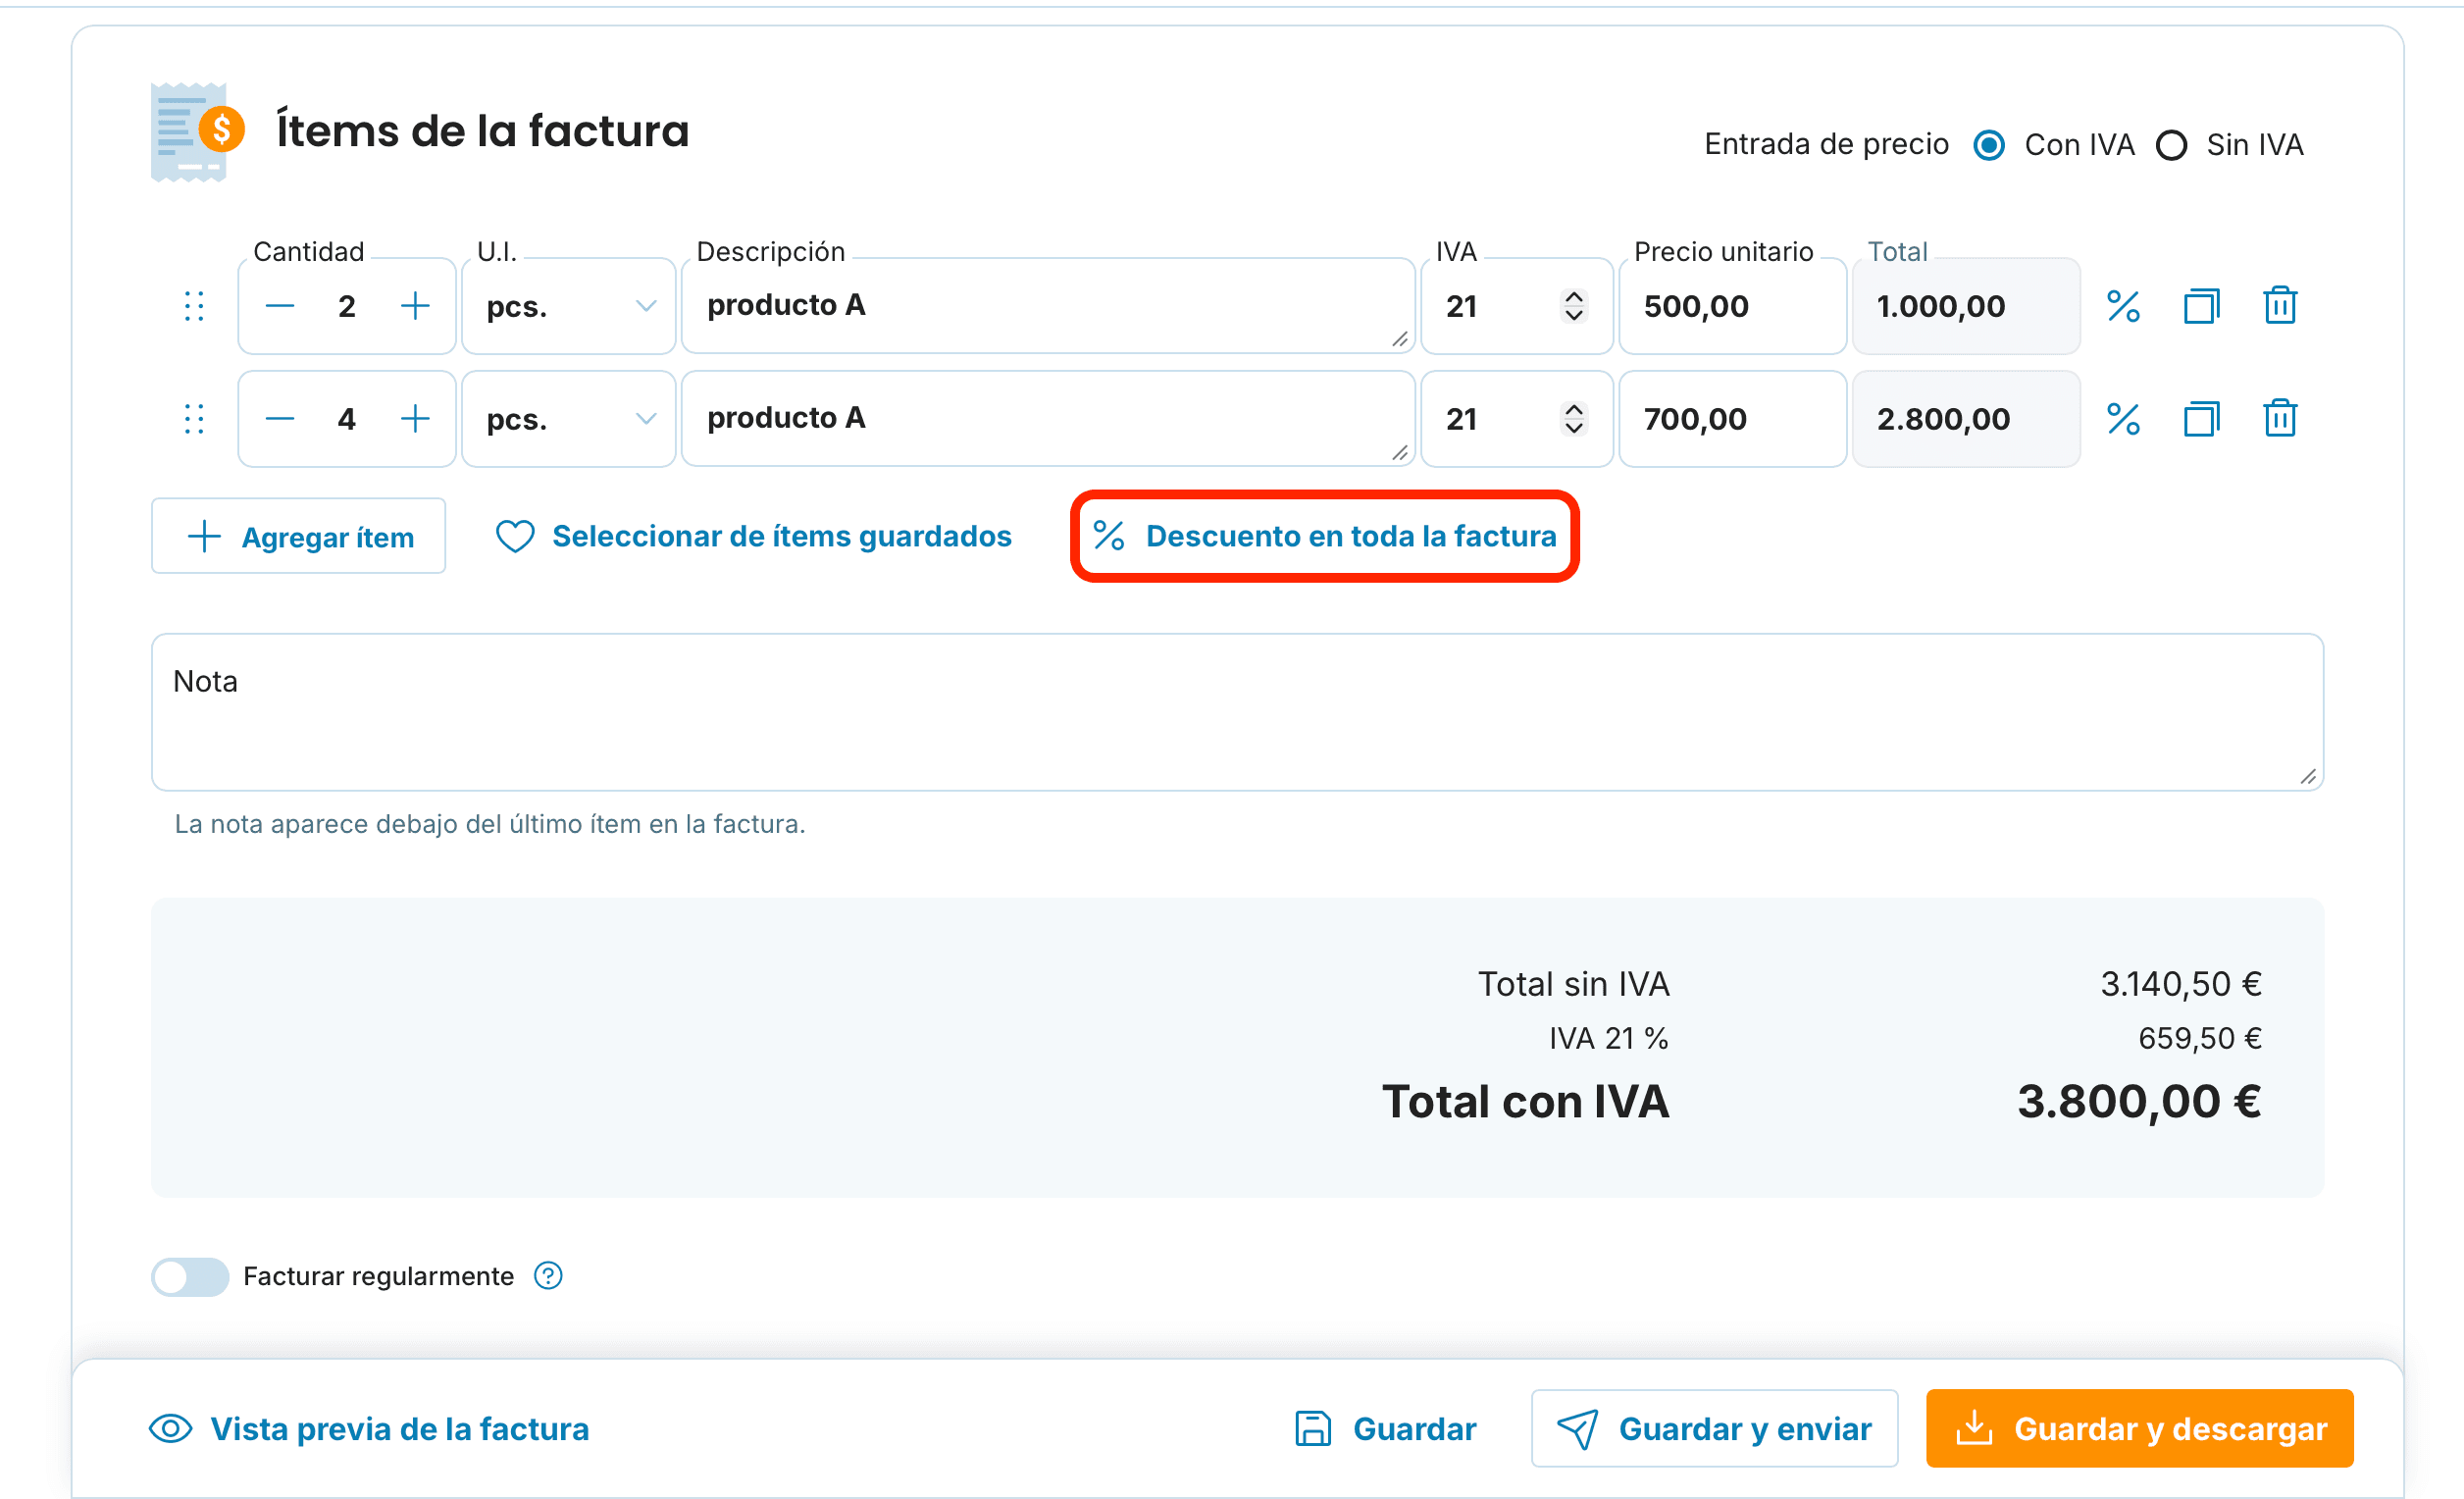2464x1499 pixels.
Task: Click the Total field showing 2.800,00
Action: [x=1966, y=419]
